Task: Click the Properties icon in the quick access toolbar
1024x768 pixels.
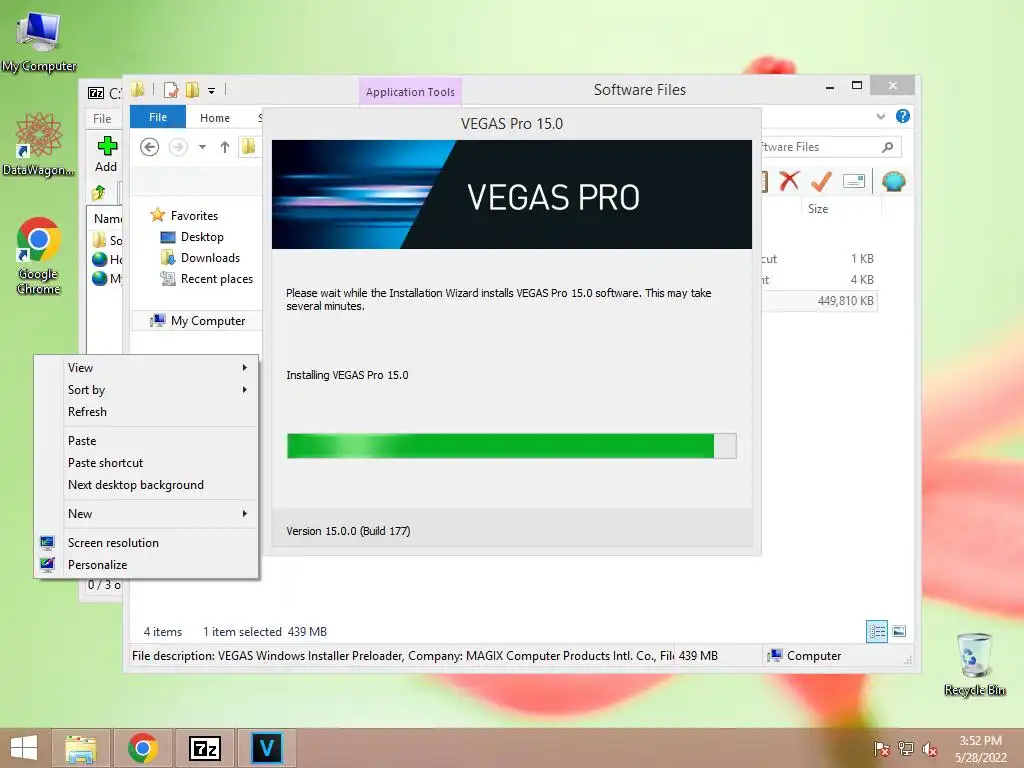Action: click(x=171, y=90)
